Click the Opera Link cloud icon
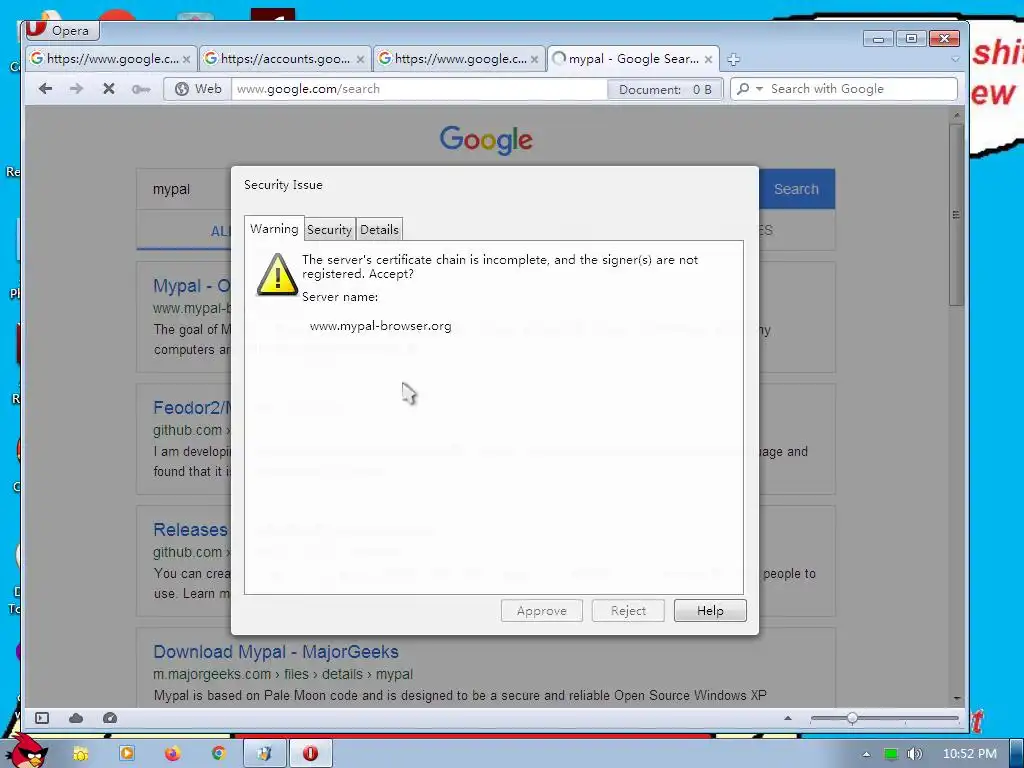 coord(76,718)
